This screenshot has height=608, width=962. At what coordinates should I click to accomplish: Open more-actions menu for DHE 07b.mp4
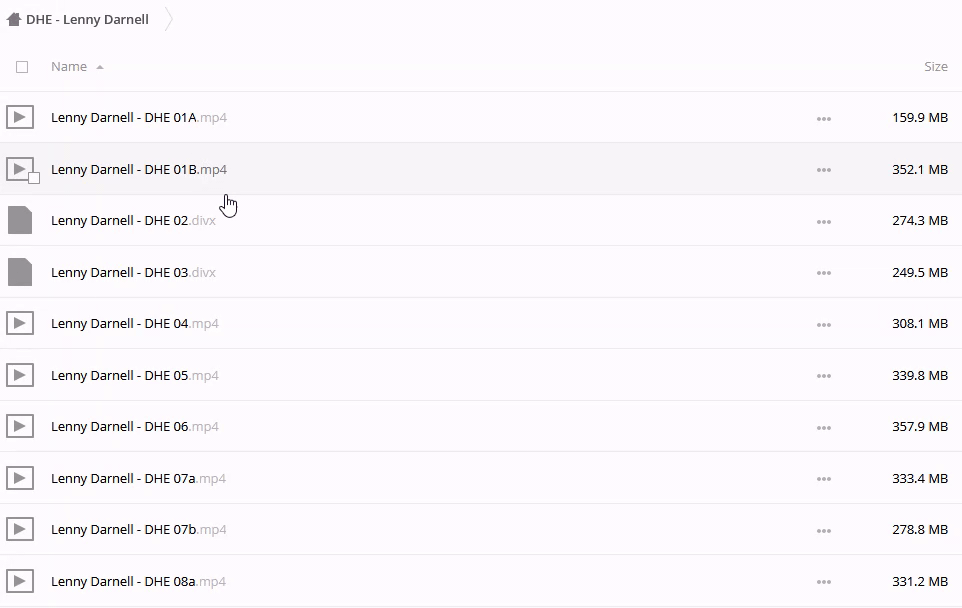(823, 530)
